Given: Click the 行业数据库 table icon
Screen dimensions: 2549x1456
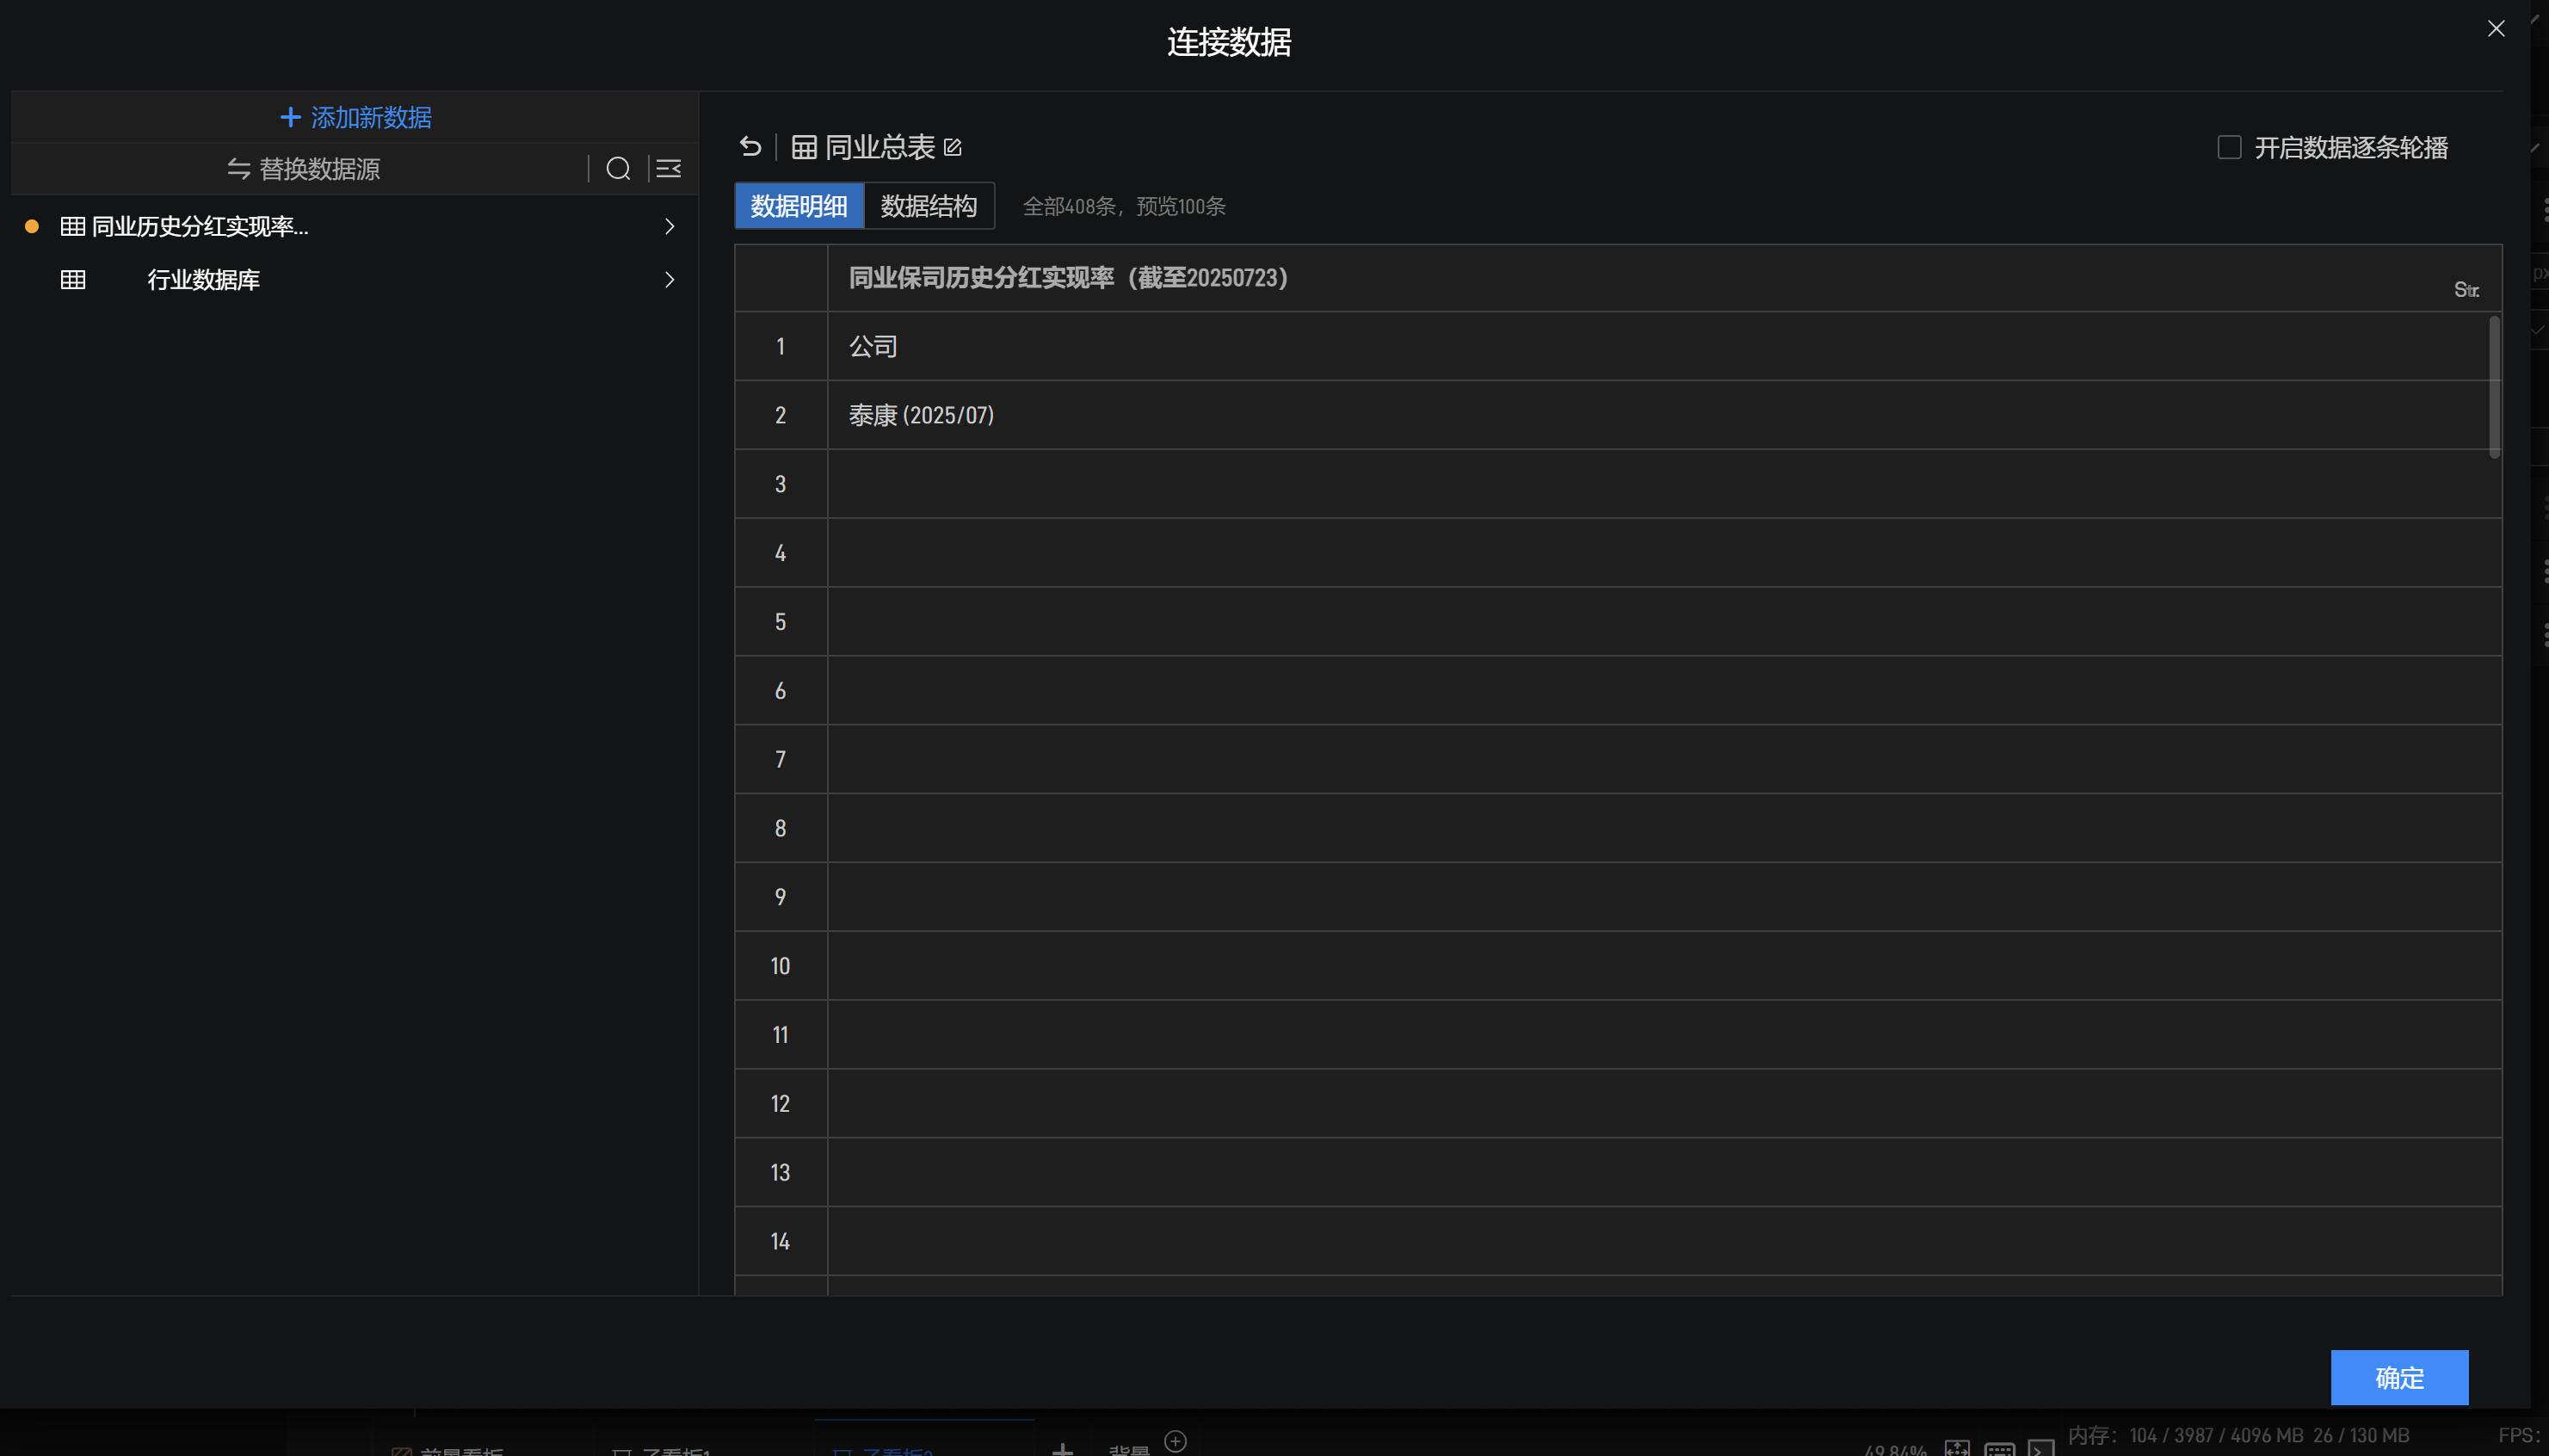Looking at the screenshot, I should [x=73, y=280].
